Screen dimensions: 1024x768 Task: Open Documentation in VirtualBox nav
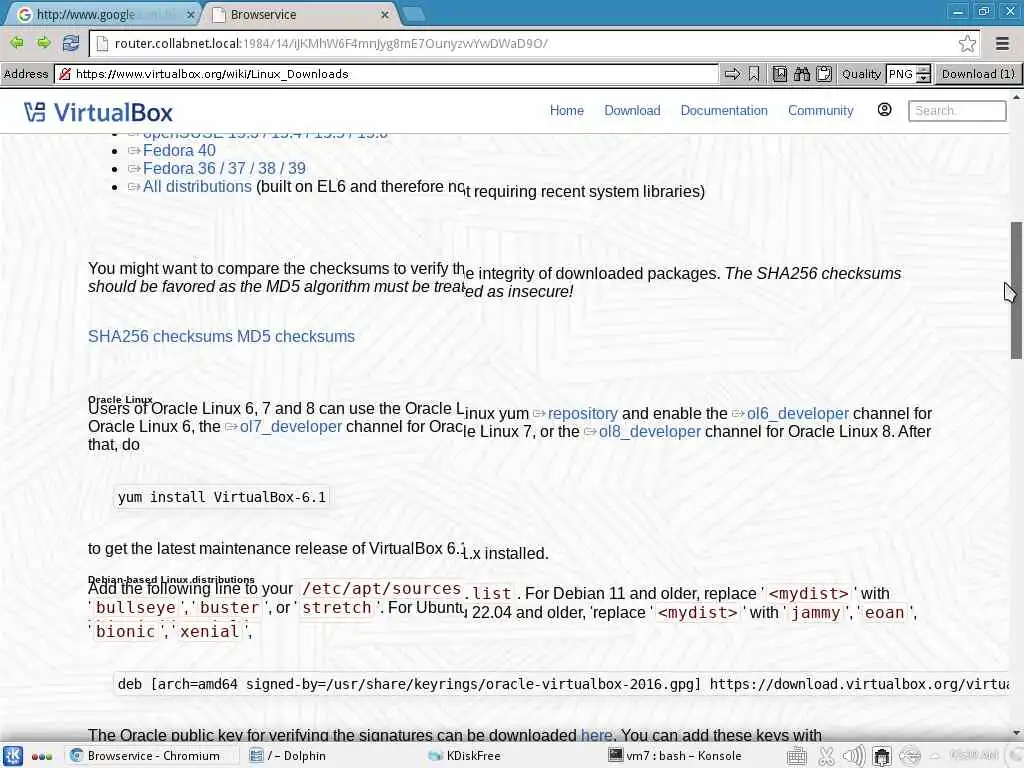(724, 110)
